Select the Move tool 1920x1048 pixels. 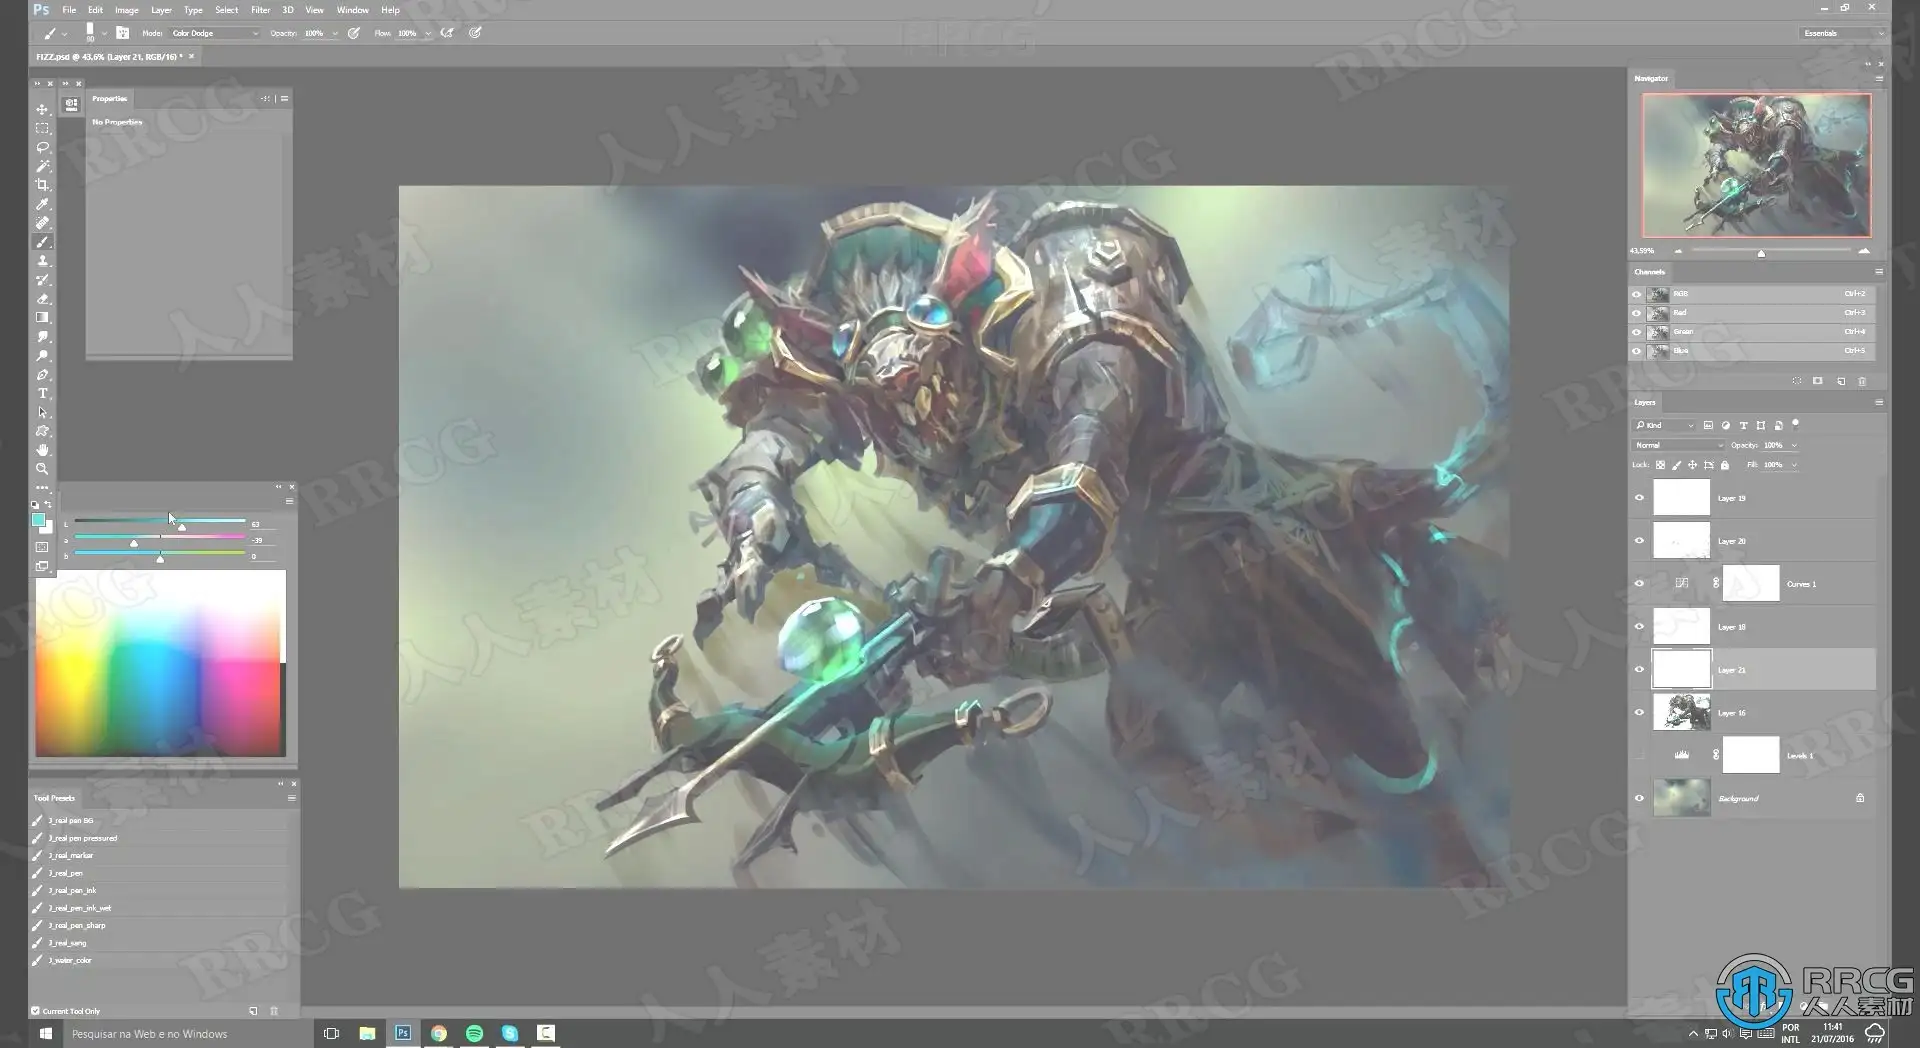[x=42, y=109]
